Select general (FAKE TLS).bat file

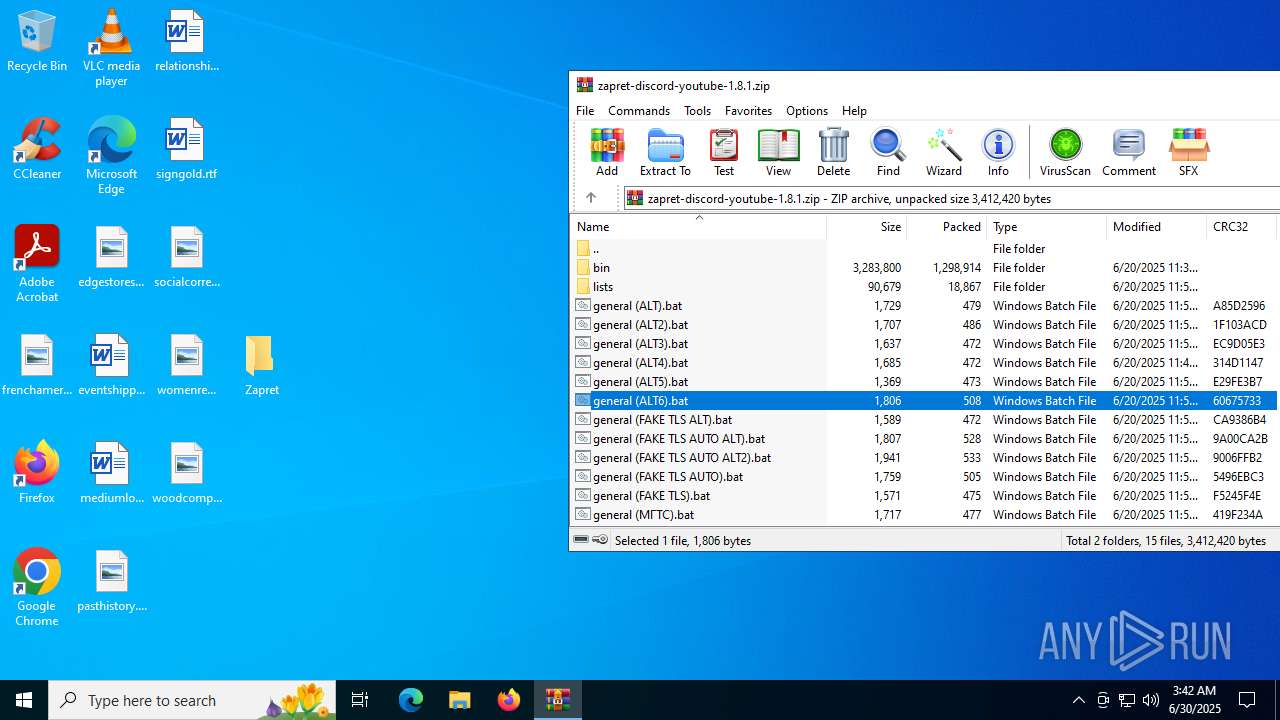click(925, 495)
